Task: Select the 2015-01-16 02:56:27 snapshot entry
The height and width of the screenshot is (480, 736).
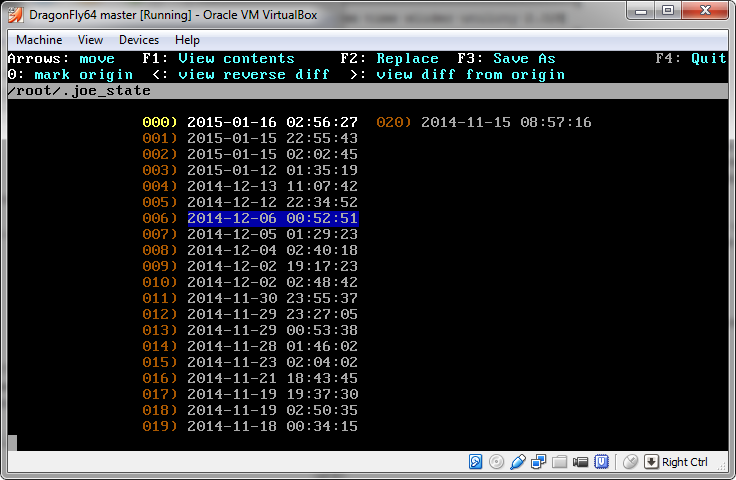Action: click(272, 122)
